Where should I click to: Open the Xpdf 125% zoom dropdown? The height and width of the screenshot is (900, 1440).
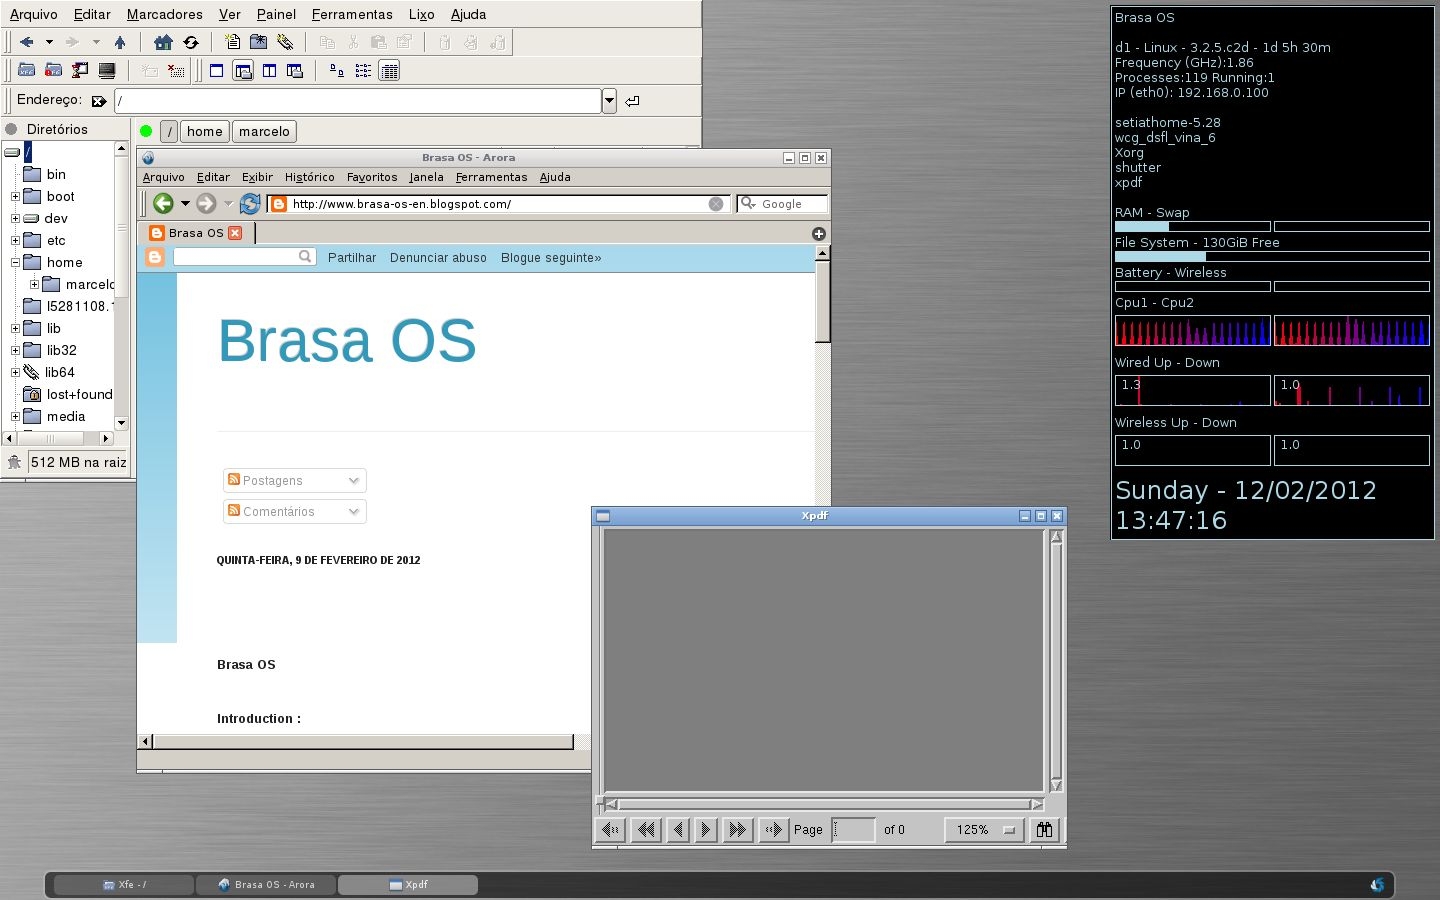(x=985, y=829)
